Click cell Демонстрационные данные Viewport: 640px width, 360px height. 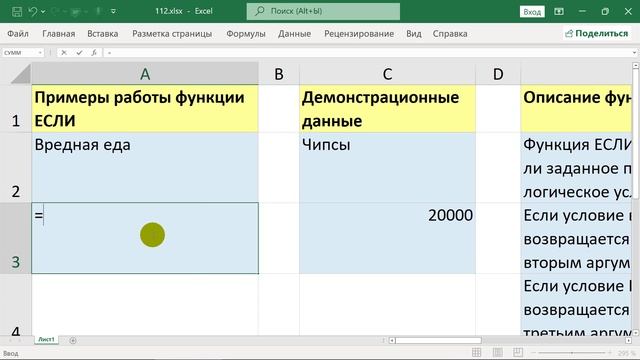[387, 109]
